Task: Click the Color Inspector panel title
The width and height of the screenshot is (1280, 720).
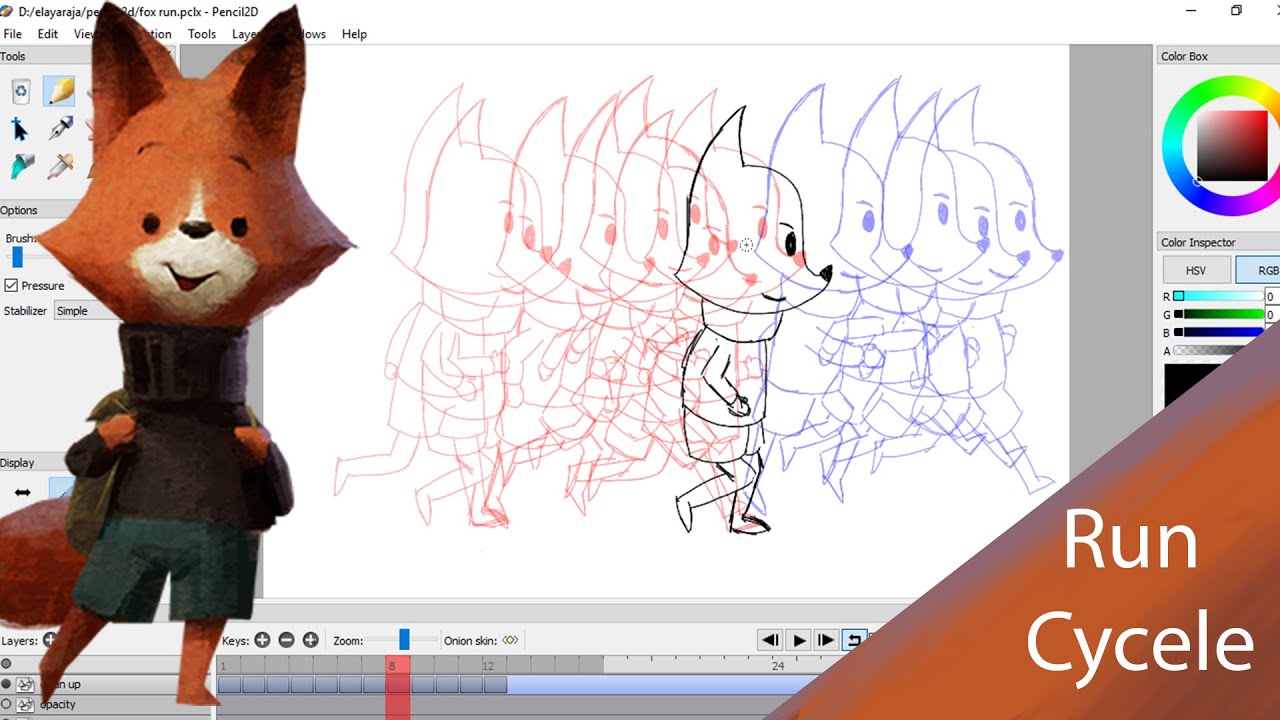Action: tap(1198, 242)
